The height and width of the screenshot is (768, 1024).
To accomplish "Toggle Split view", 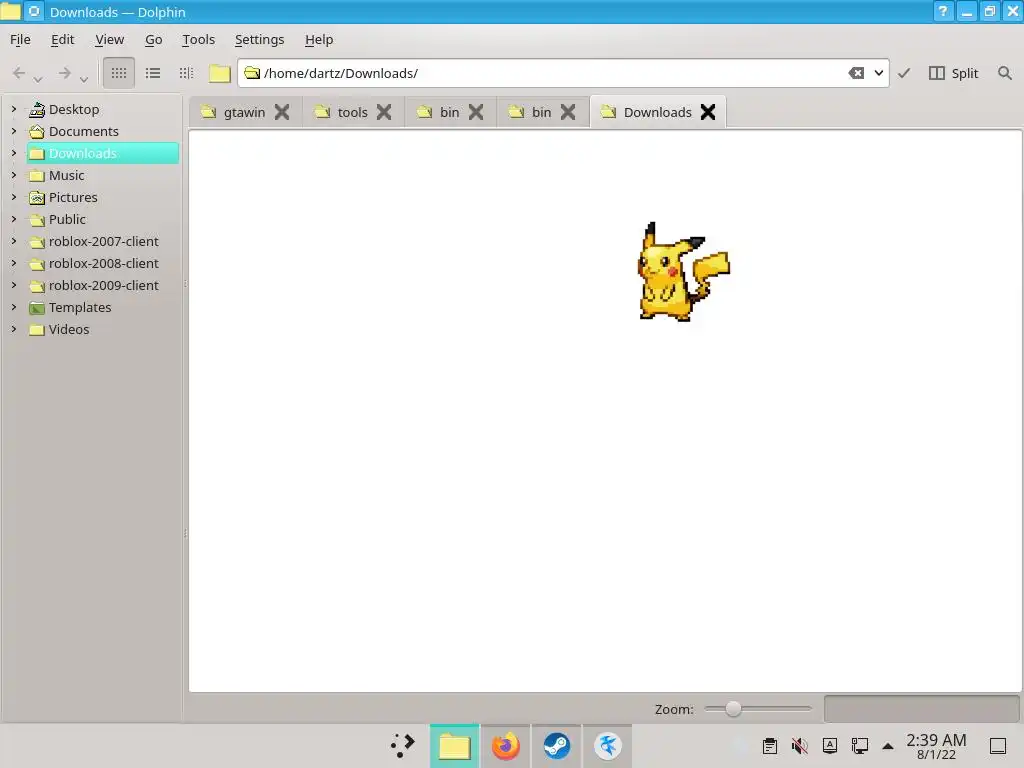I will [x=953, y=73].
